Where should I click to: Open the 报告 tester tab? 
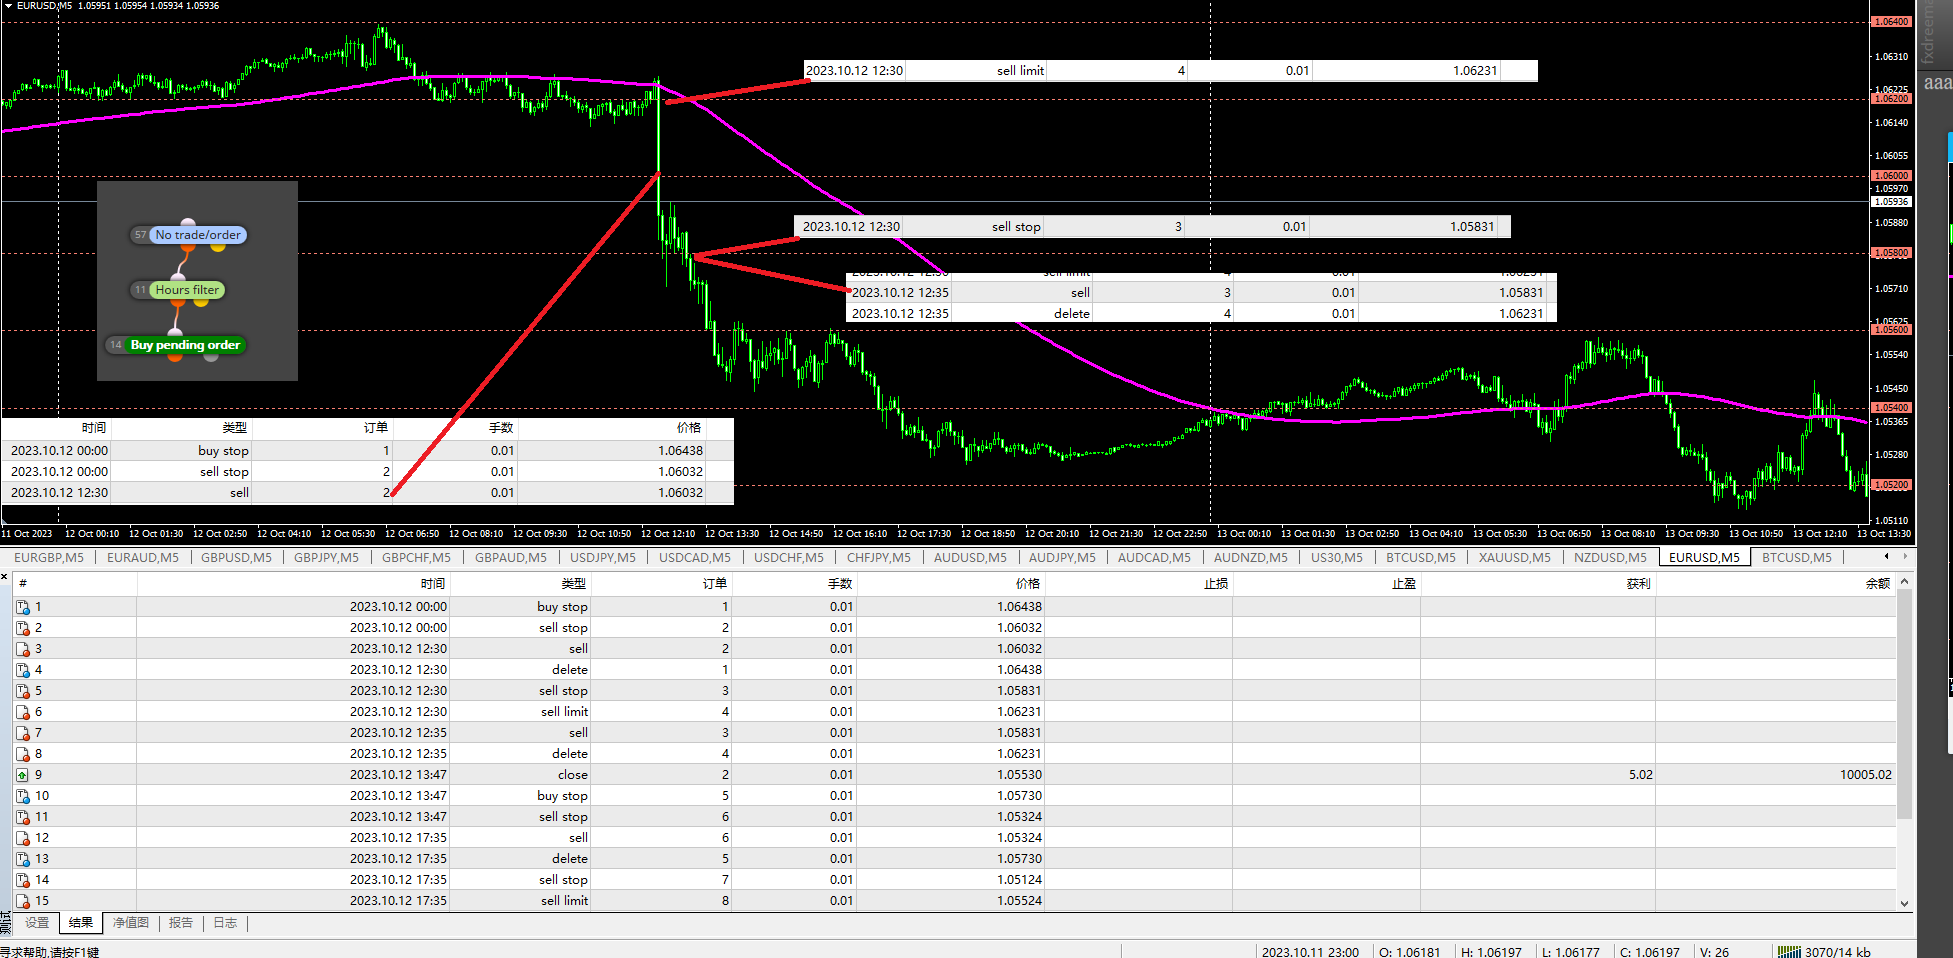click(181, 923)
